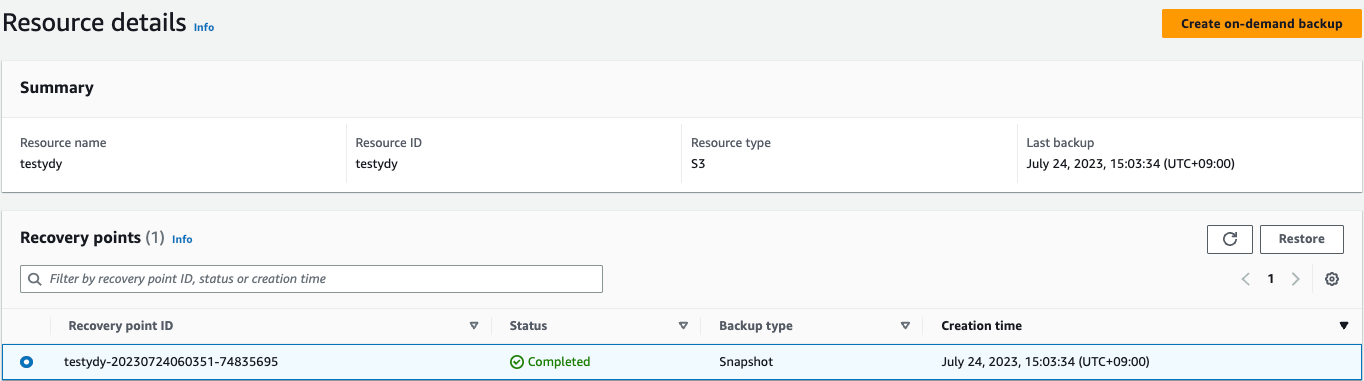
Task: Refresh the recovery points list
Action: point(1230,239)
